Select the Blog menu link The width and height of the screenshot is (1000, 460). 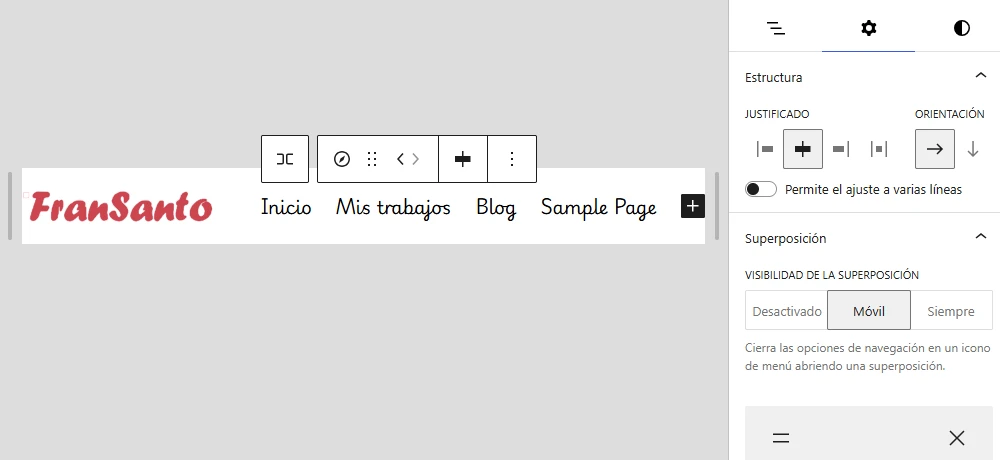[x=496, y=207]
